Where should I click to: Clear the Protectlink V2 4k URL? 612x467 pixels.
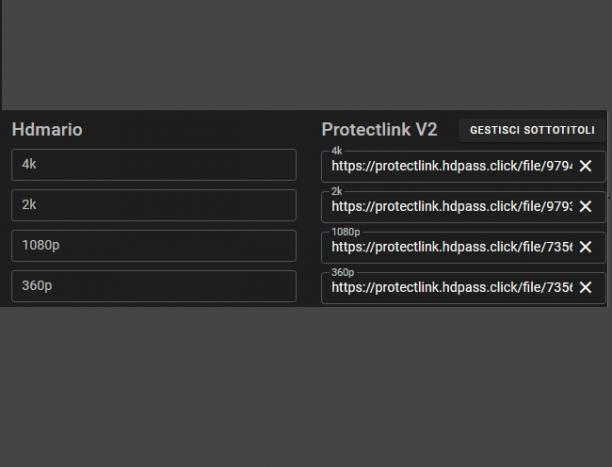coord(585,166)
